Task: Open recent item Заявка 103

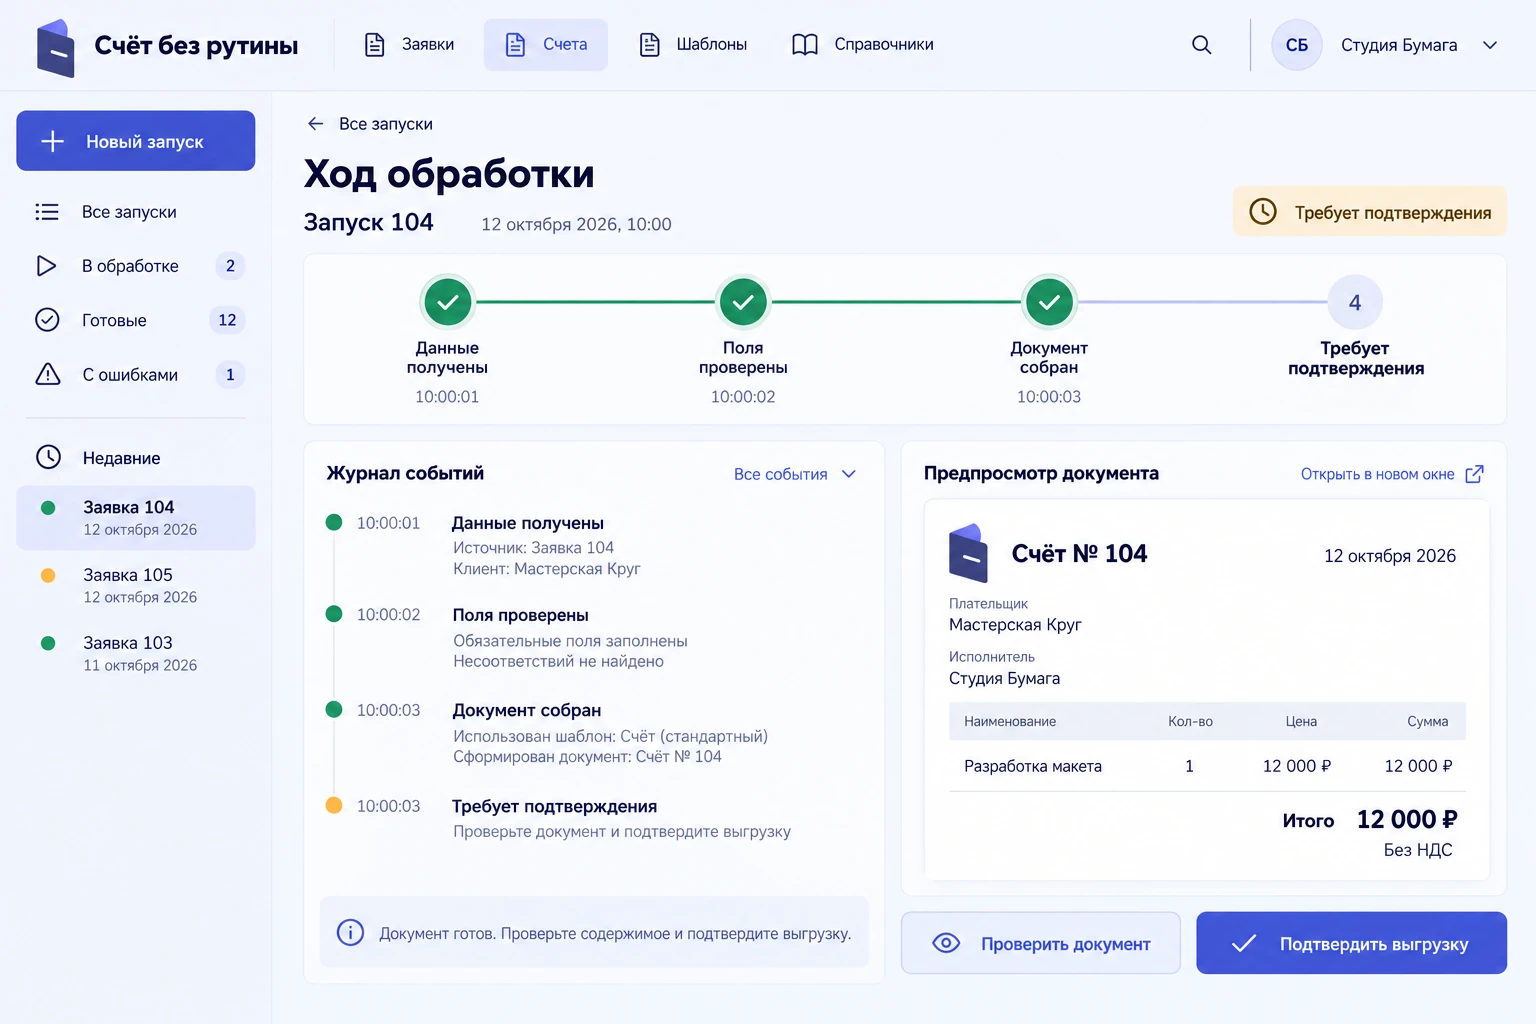Action: coord(136,653)
